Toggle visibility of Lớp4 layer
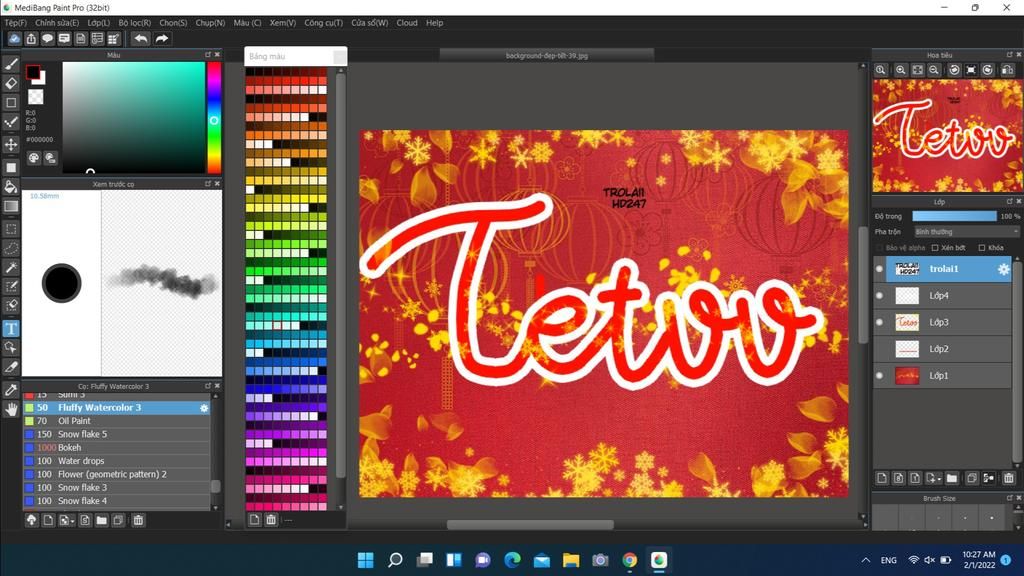This screenshot has height=576, width=1024. click(879, 296)
